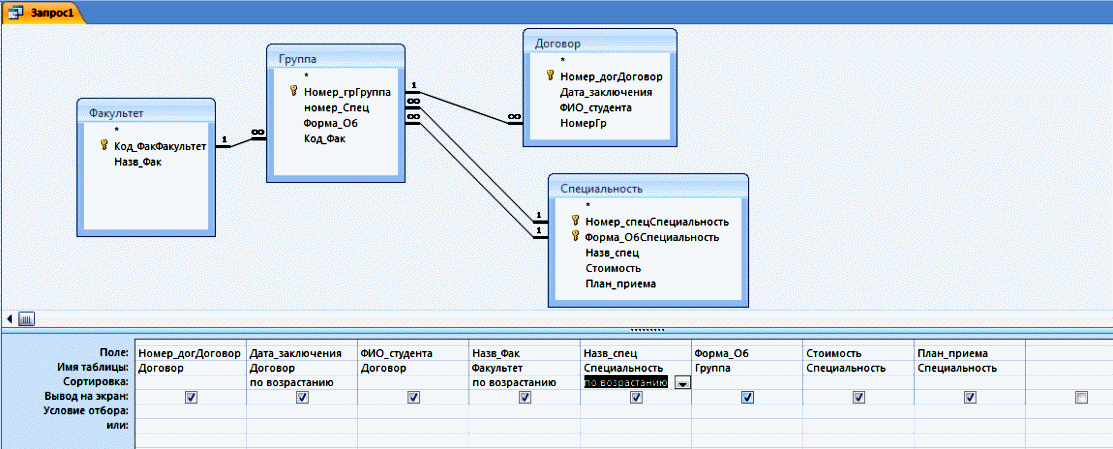This screenshot has width=1113, height=449.
Task: Click key icon beside Номер_спецСпециальность field
Action: [575, 221]
